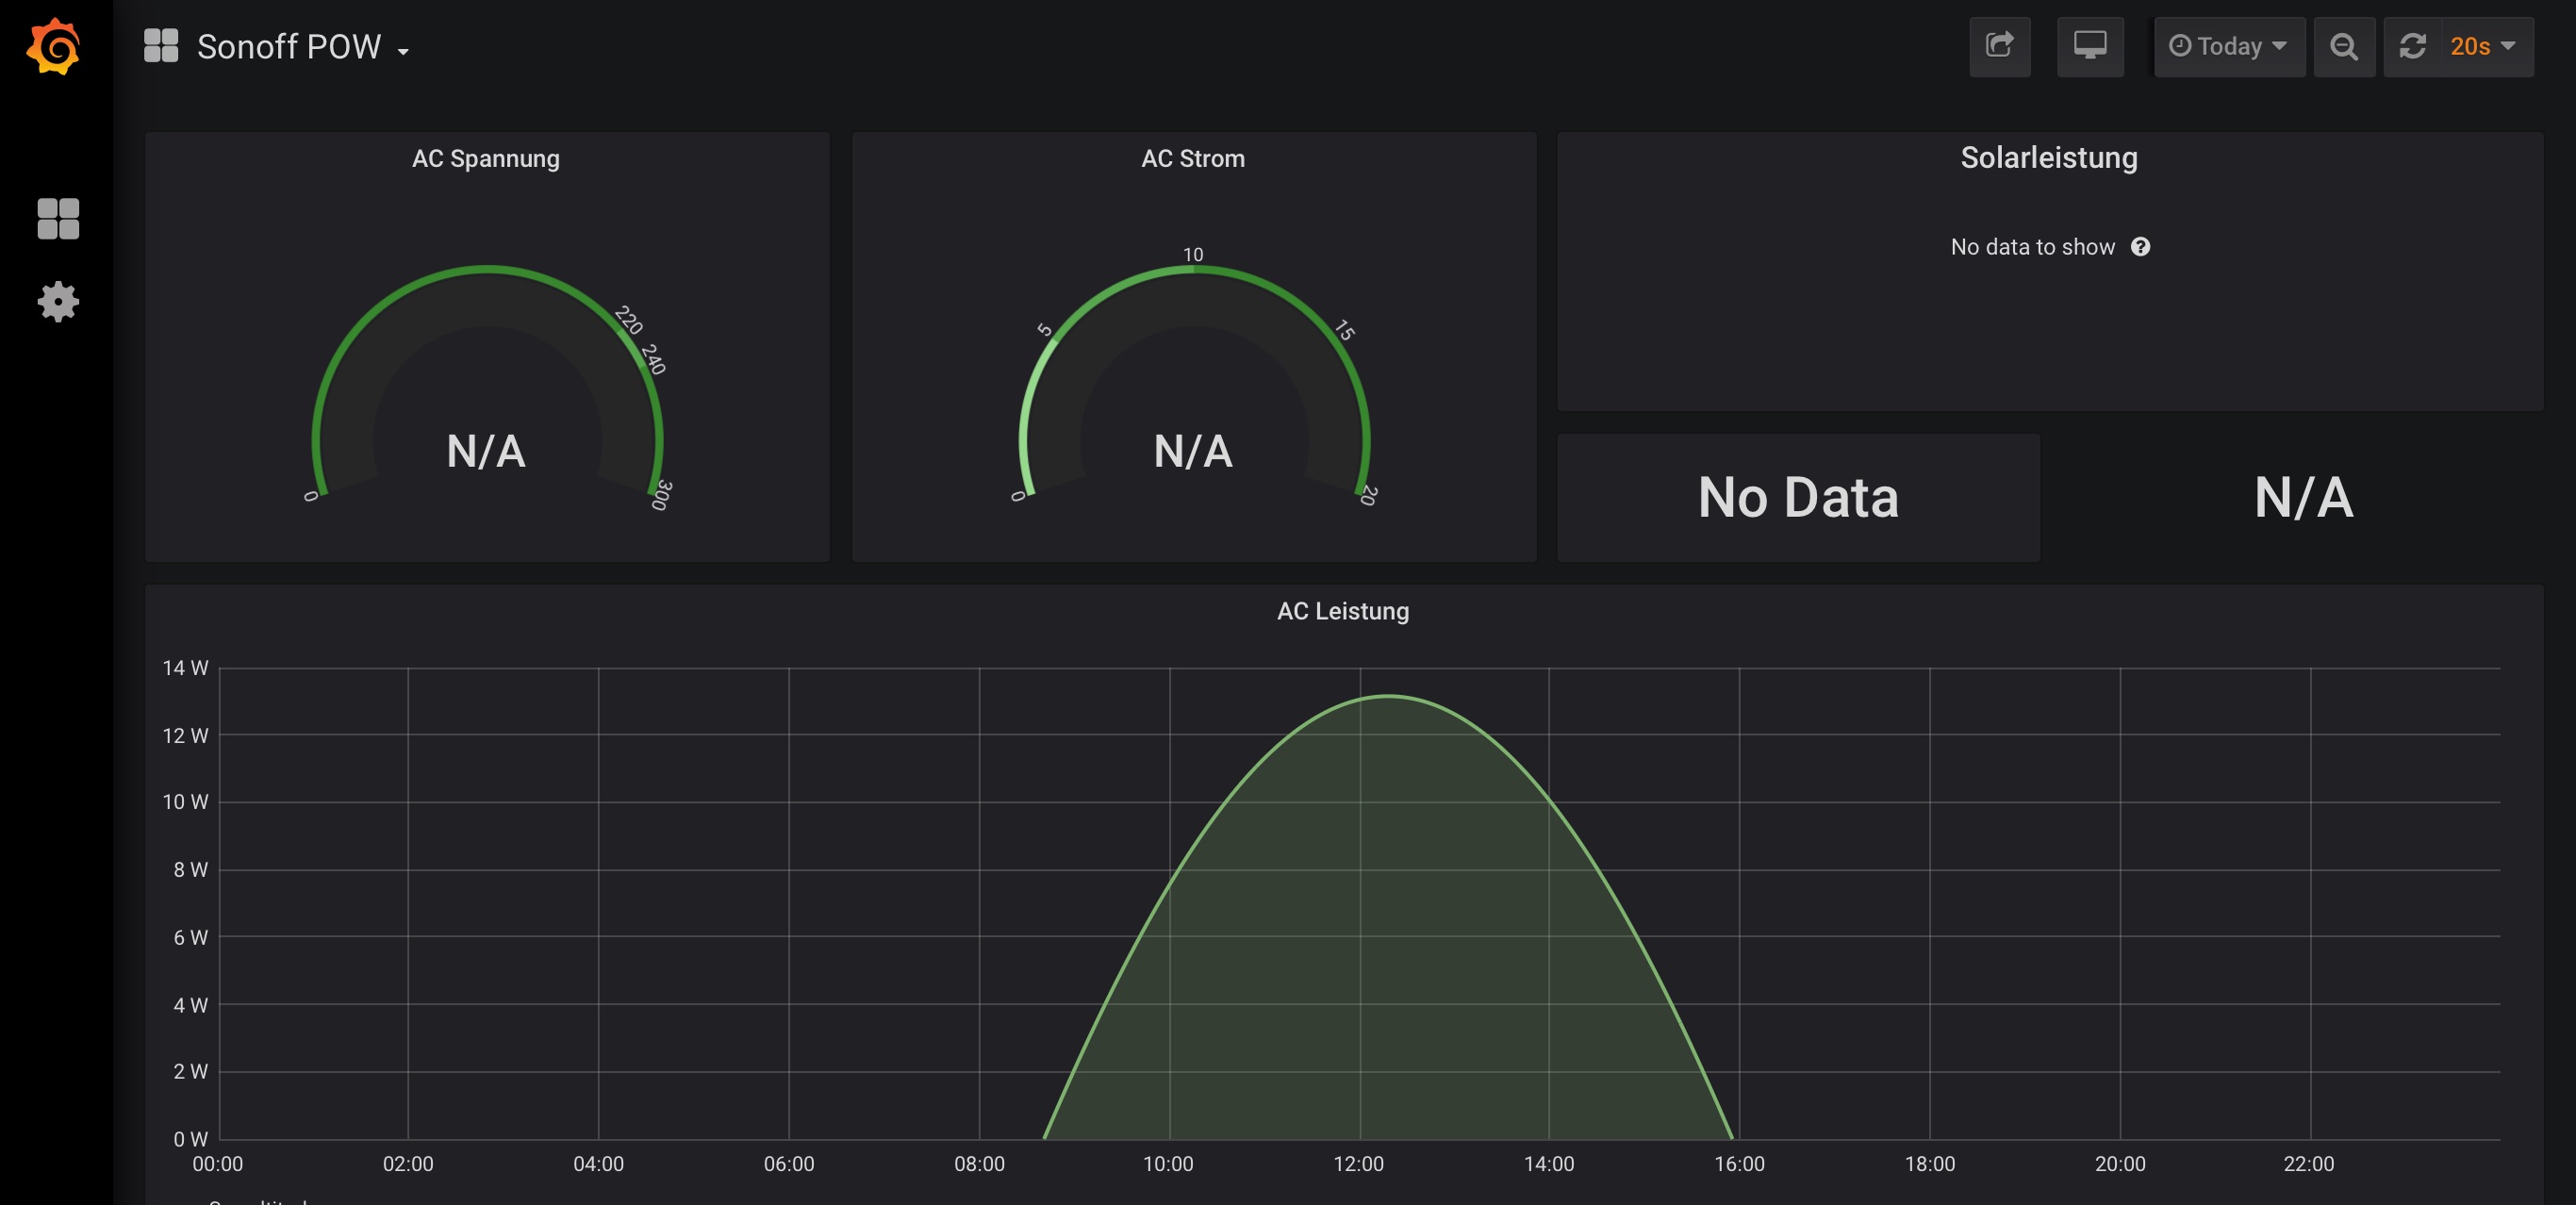Cycle view mode with monitor icon
2576x1205 pixels.
tap(2089, 46)
